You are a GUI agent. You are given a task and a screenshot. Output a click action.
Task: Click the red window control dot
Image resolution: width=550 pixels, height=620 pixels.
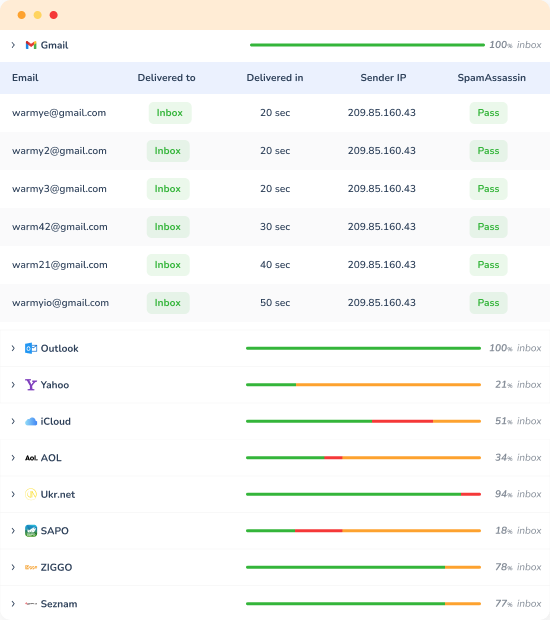pyautogui.click(x=54, y=15)
